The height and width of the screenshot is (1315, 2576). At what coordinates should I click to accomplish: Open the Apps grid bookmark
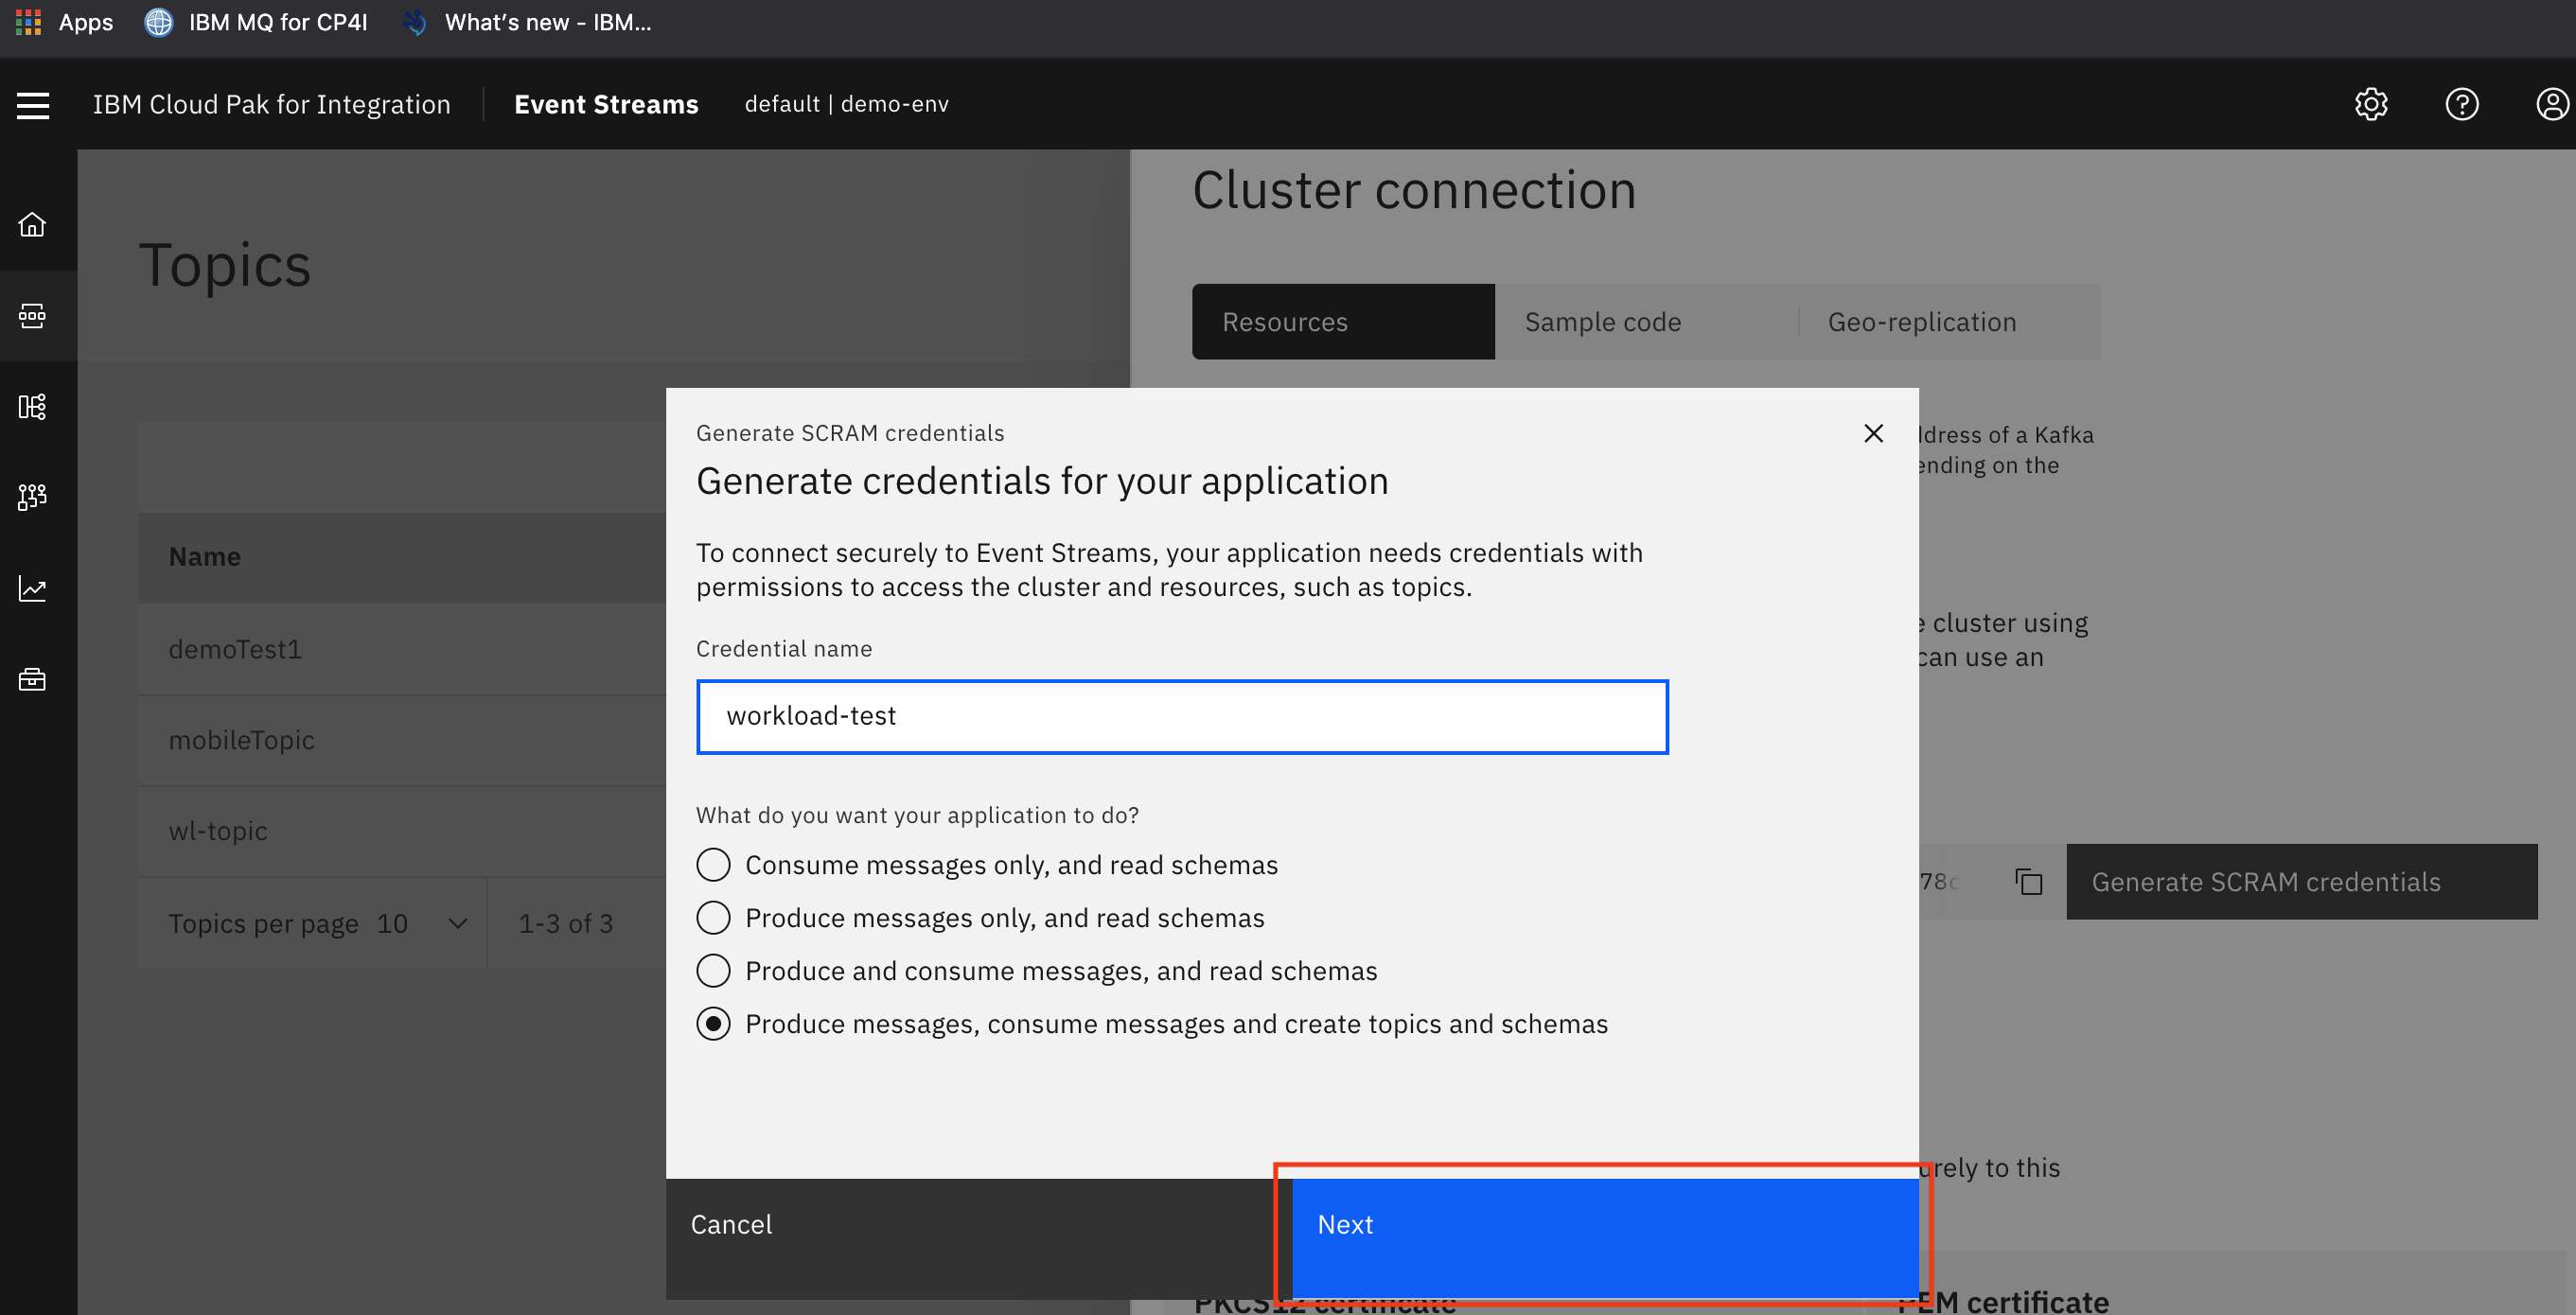64,22
